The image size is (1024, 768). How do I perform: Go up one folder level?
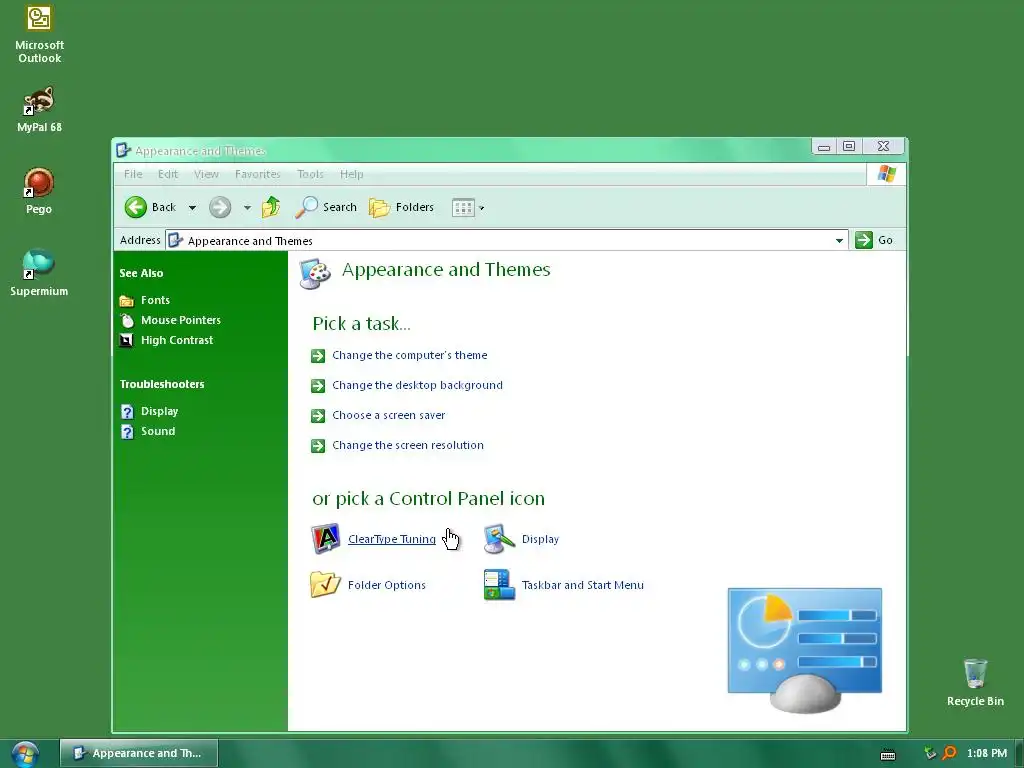click(x=271, y=207)
